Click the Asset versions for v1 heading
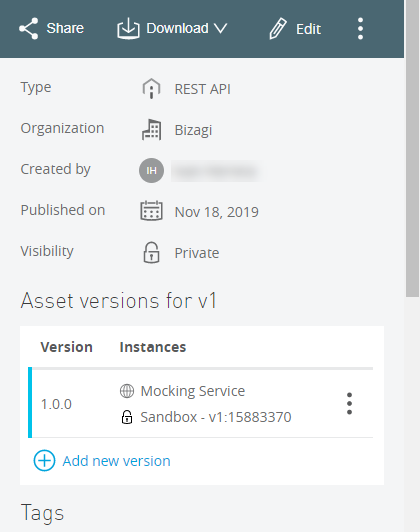This screenshot has height=532, width=420. 119,301
